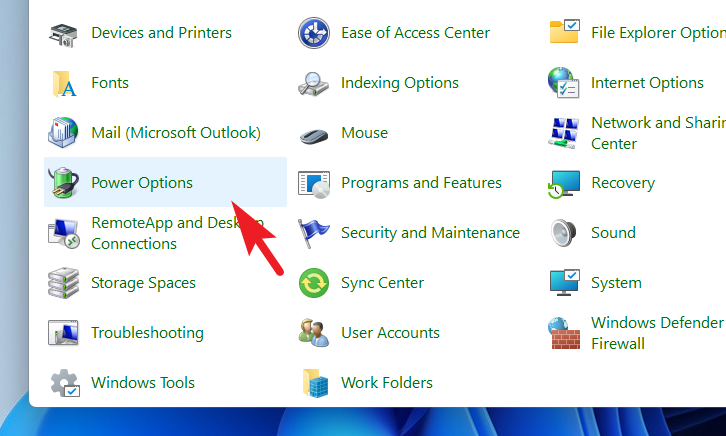Open Programs and Features link
This screenshot has height=436, width=726.
[x=421, y=183]
